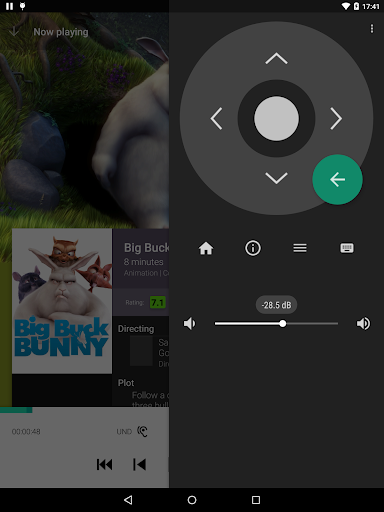Viewport: 384px width, 512px height.
Task: Open the home screen via house icon
Action: pyautogui.click(x=206, y=248)
